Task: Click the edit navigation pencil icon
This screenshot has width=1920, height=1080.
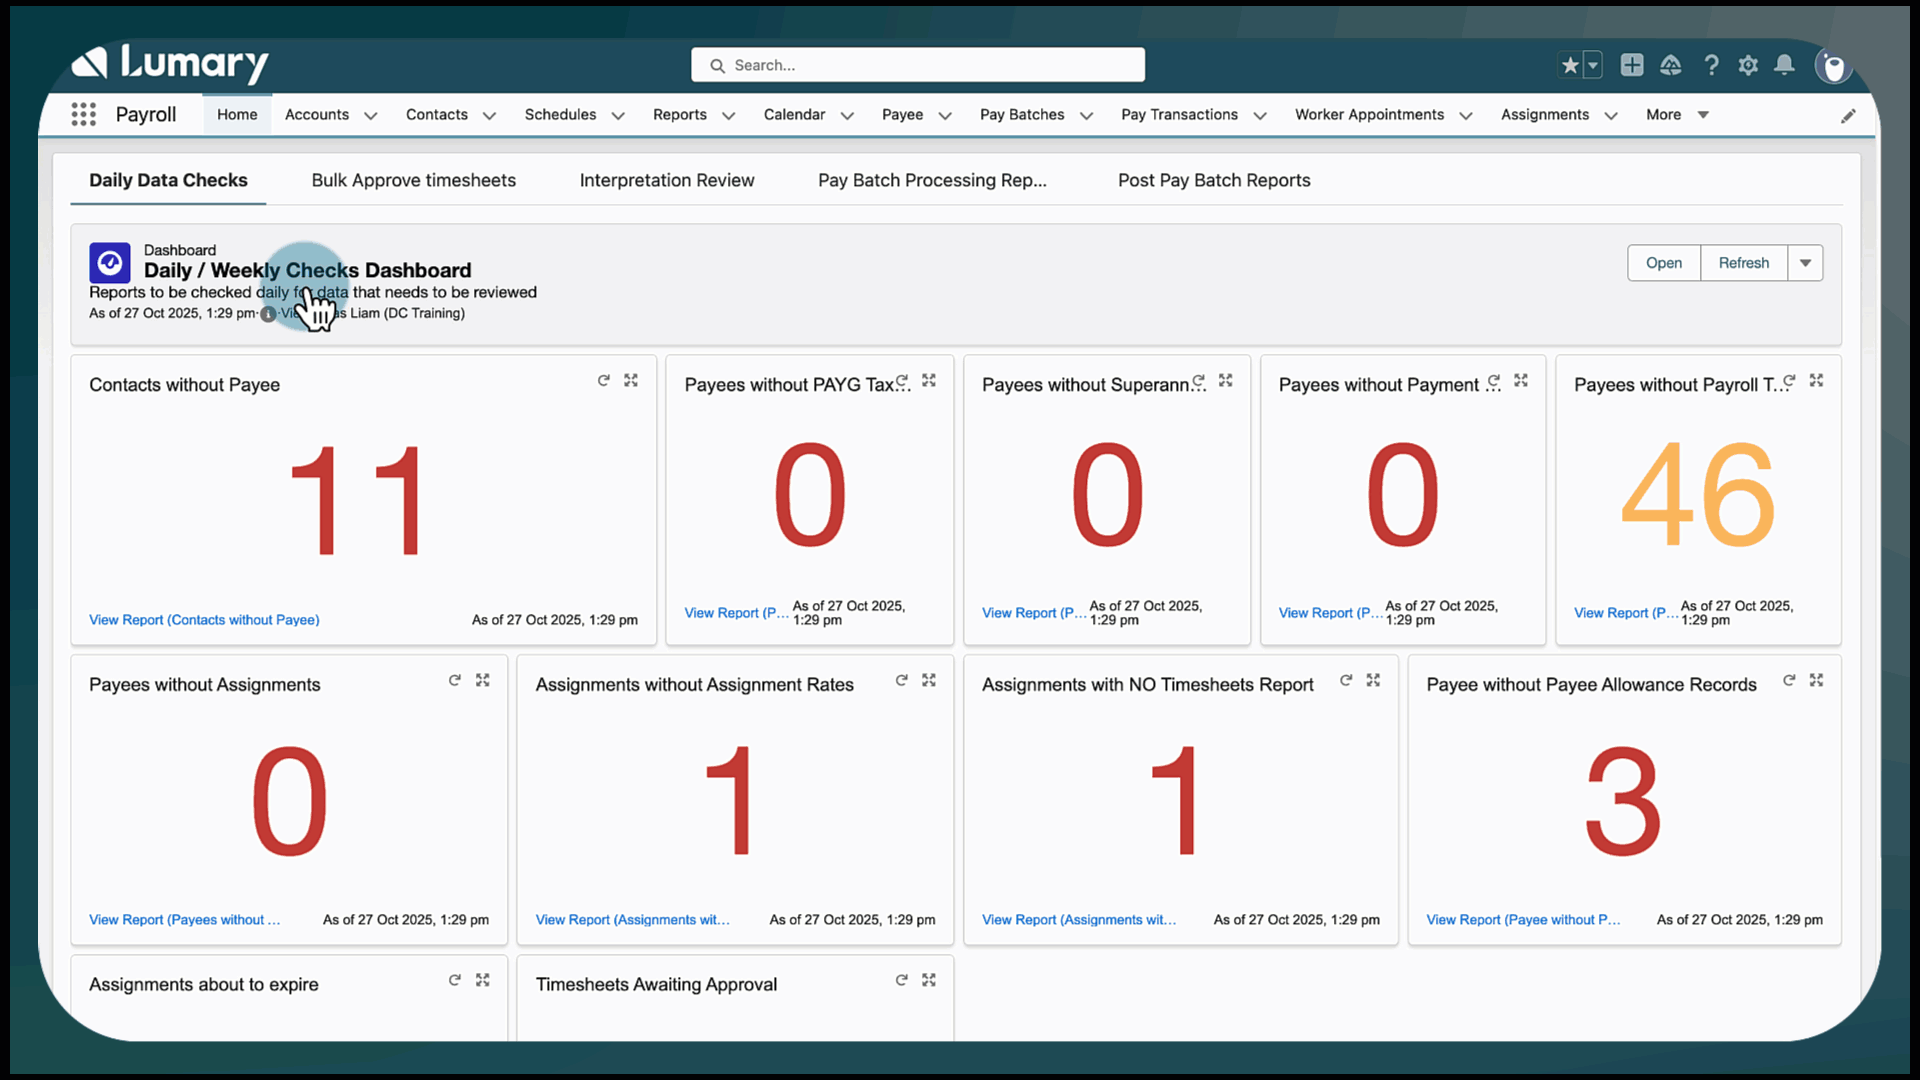Action: (x=1848, y=116)
